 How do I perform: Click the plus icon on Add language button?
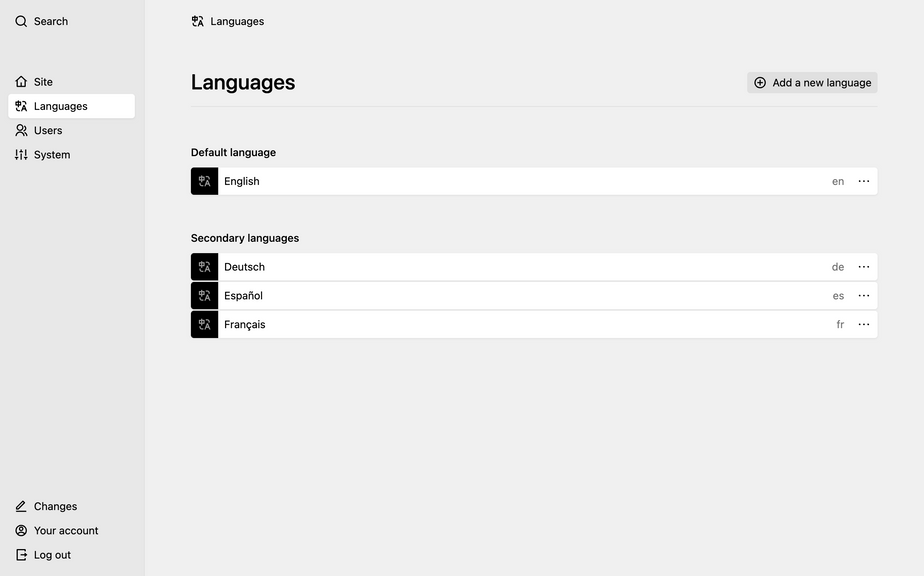pos(760,83)
